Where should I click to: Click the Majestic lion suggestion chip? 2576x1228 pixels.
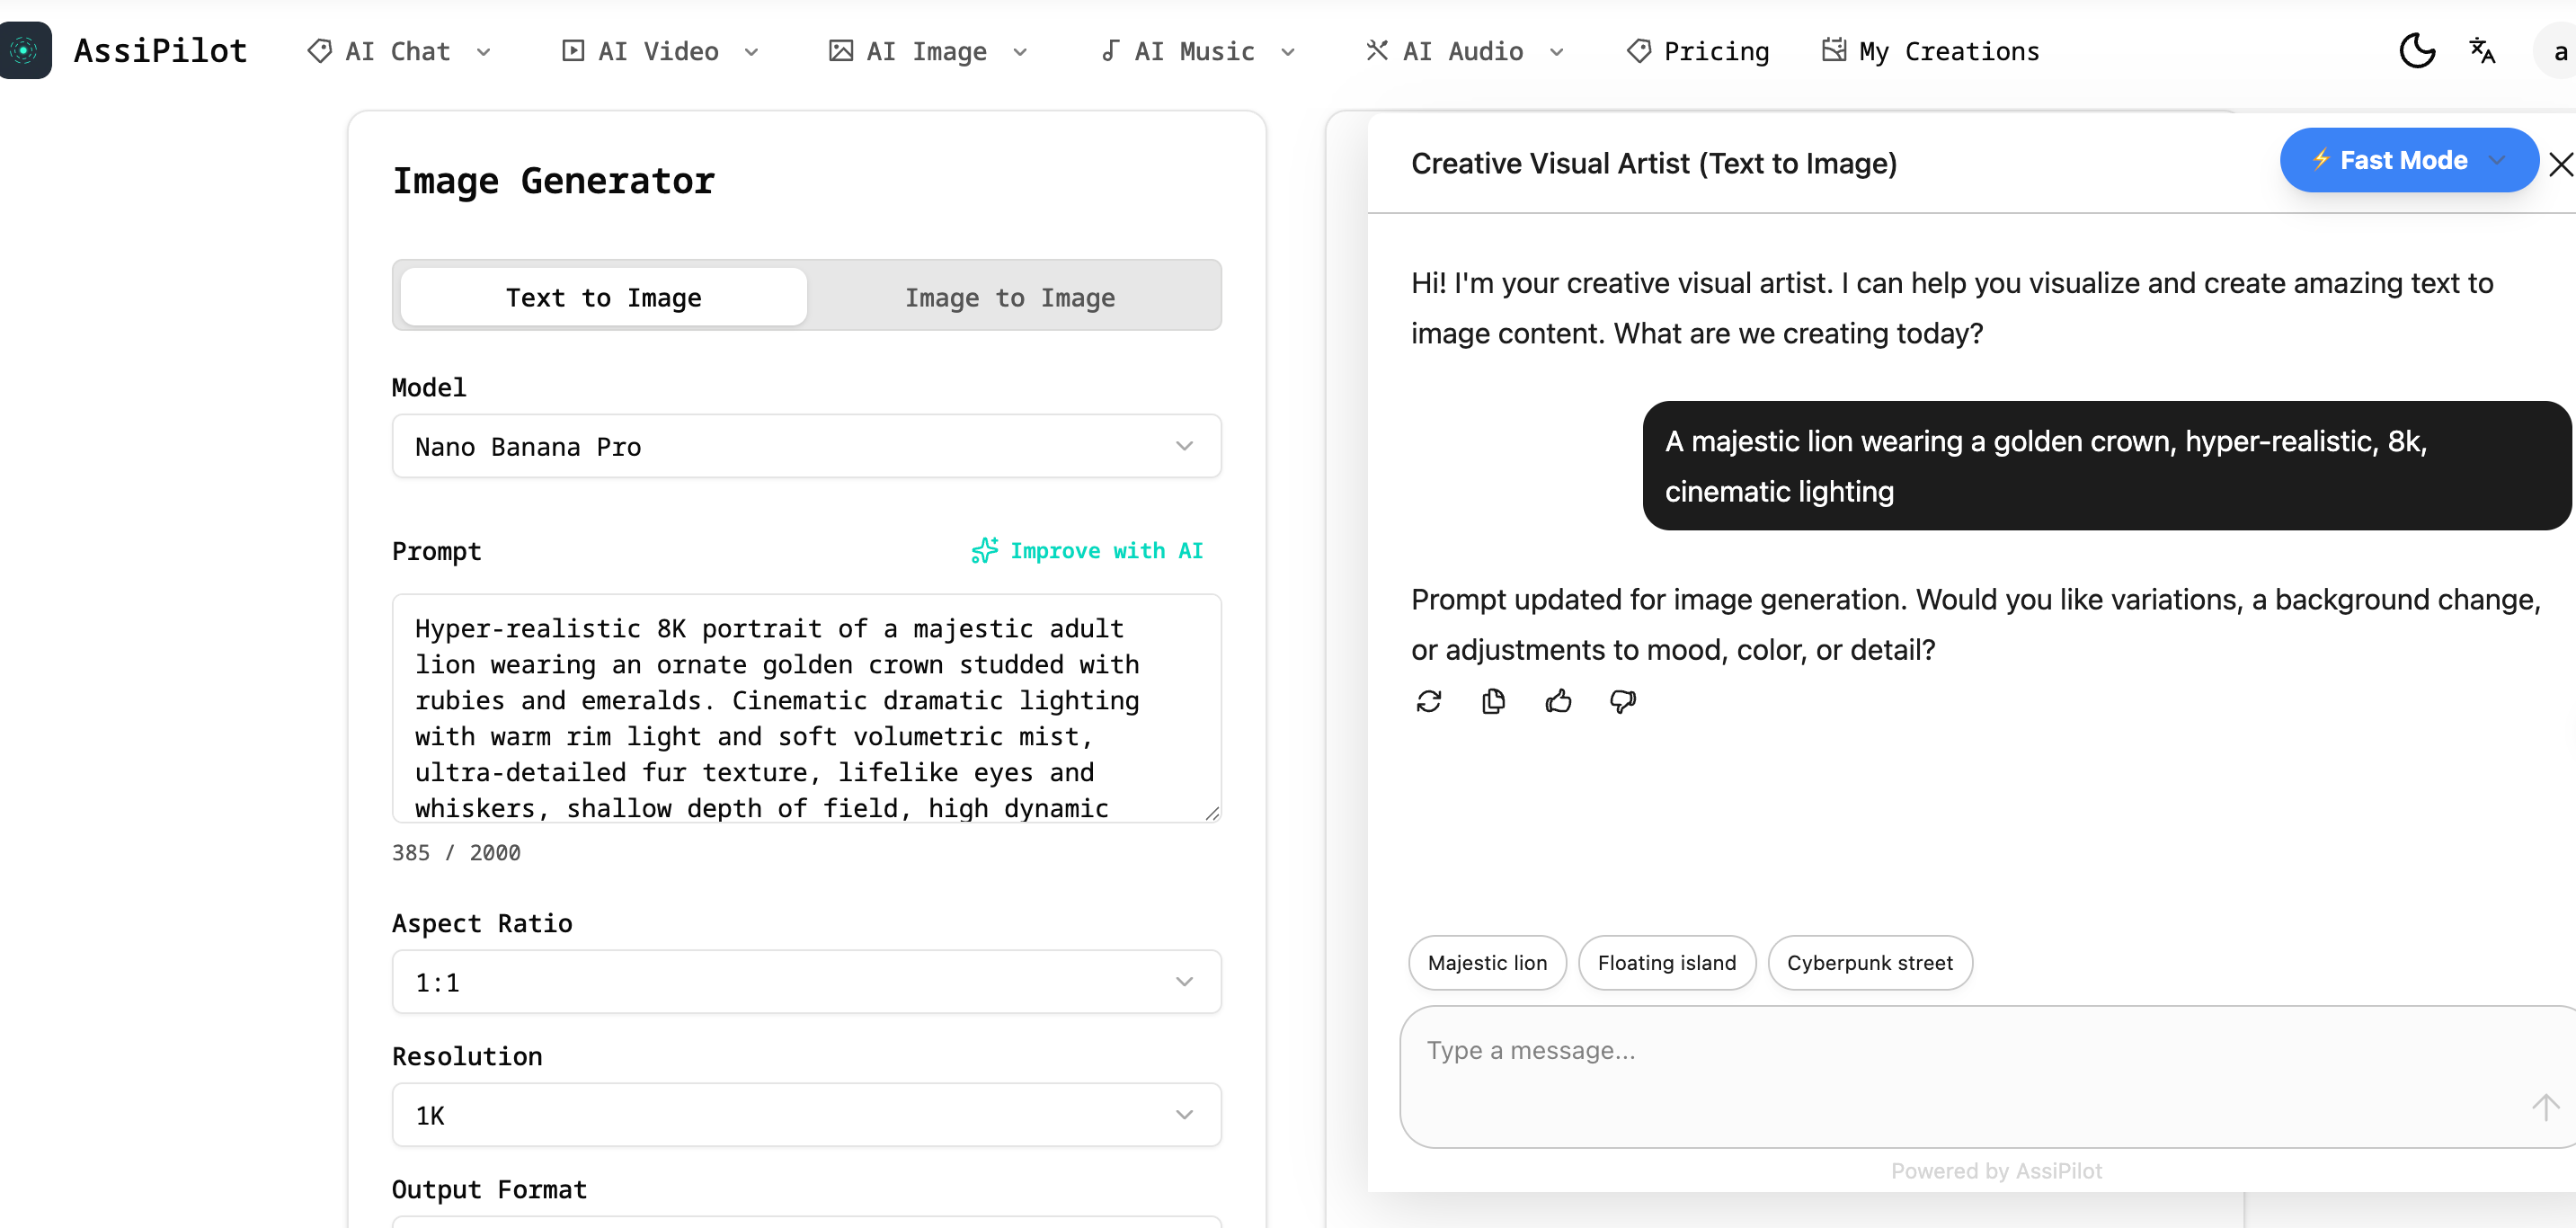1486,962
